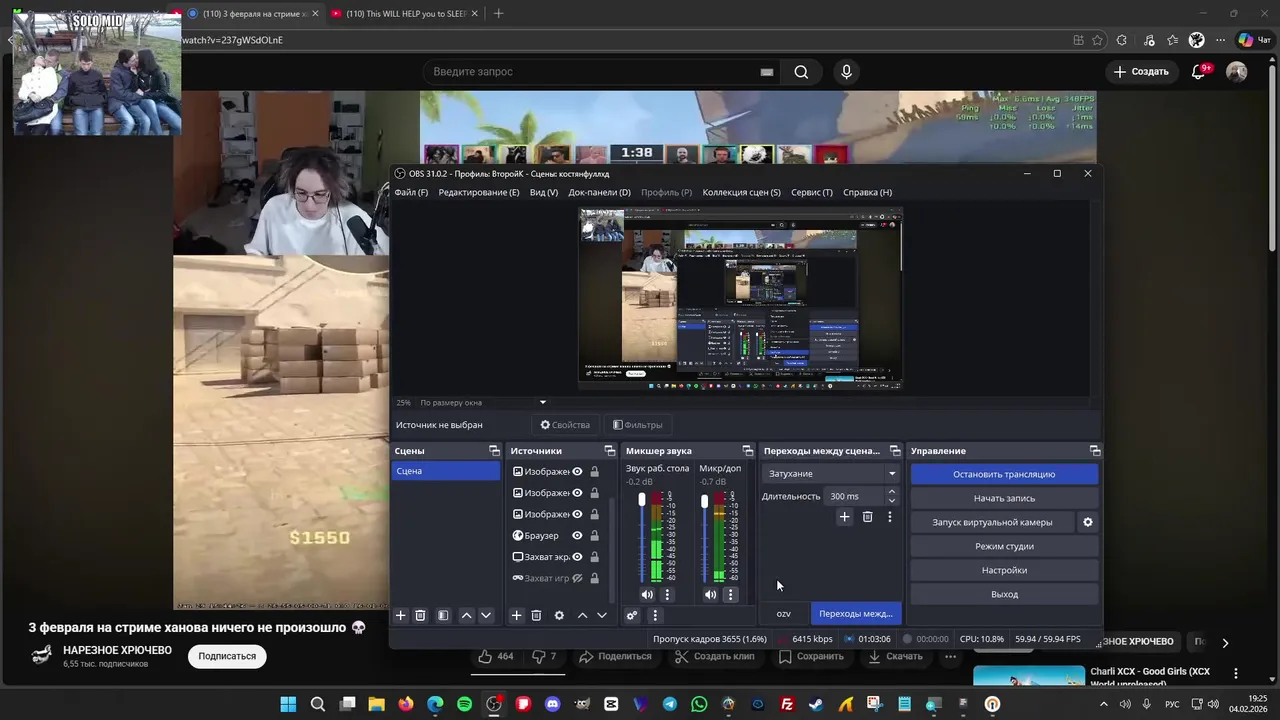Add a scene transition with plus icon
1280x720 pixels.
point(844,517)
